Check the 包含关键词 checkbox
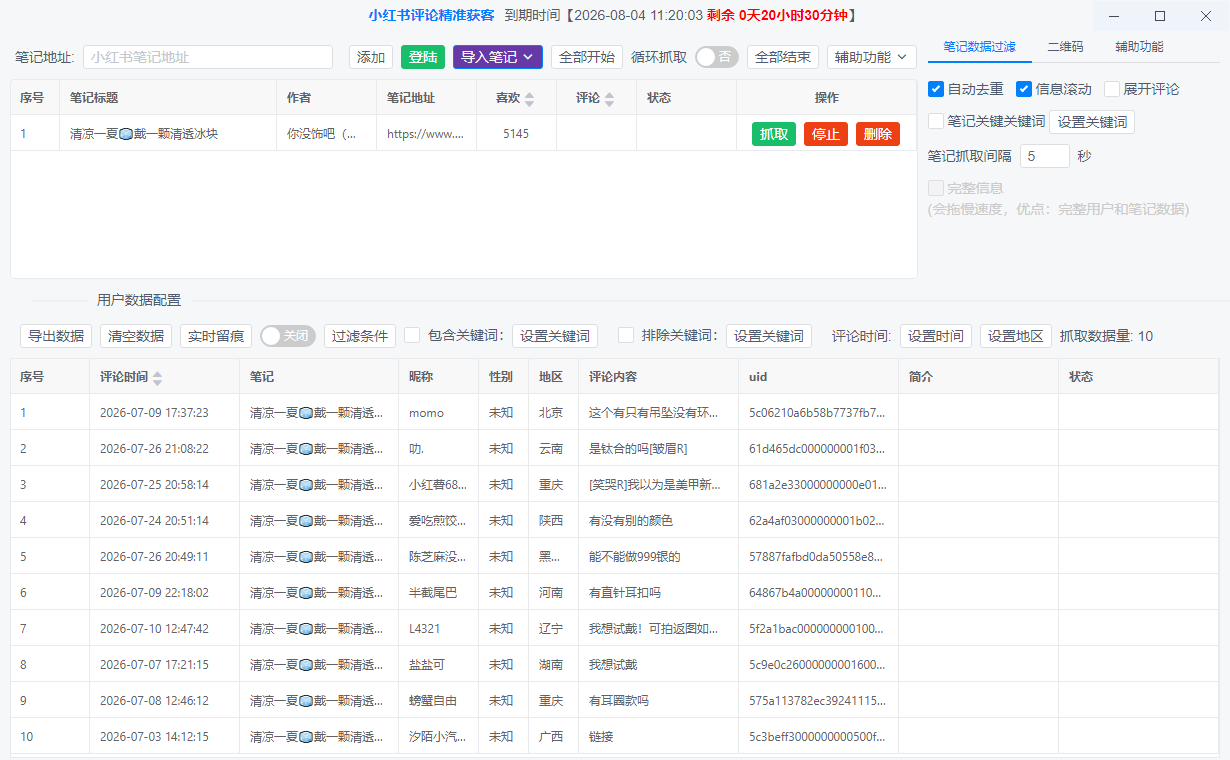This screenshot has height=760, width=1230. [x=412, y=335]
